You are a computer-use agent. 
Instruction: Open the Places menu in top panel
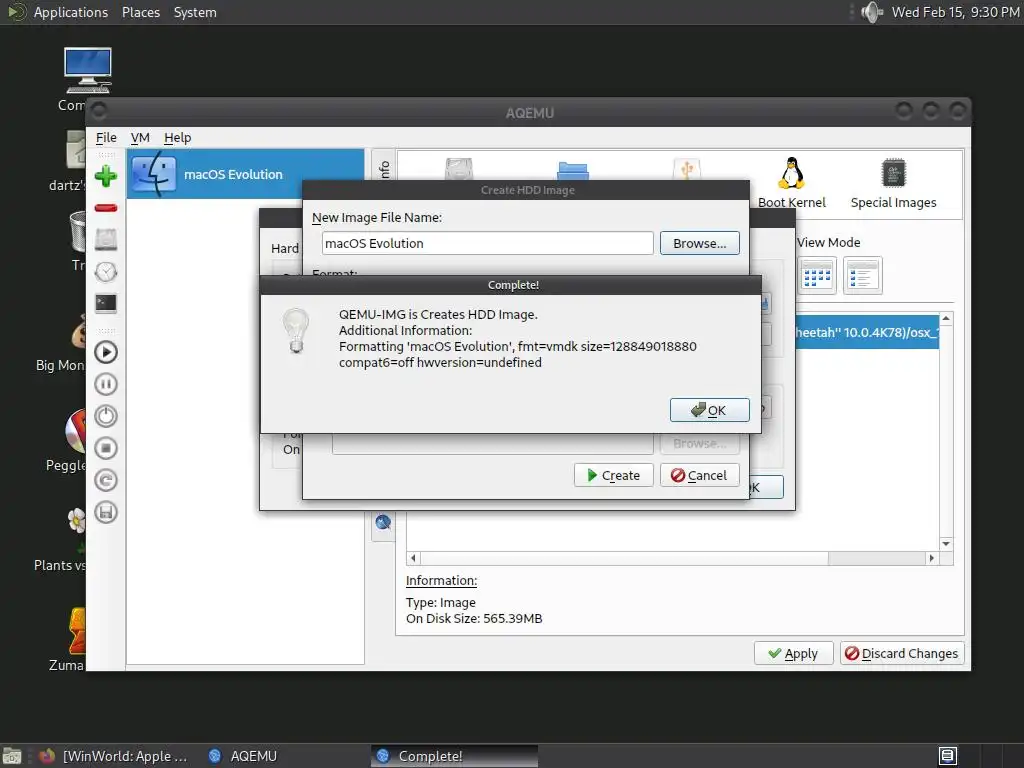(x=141, y=12)
